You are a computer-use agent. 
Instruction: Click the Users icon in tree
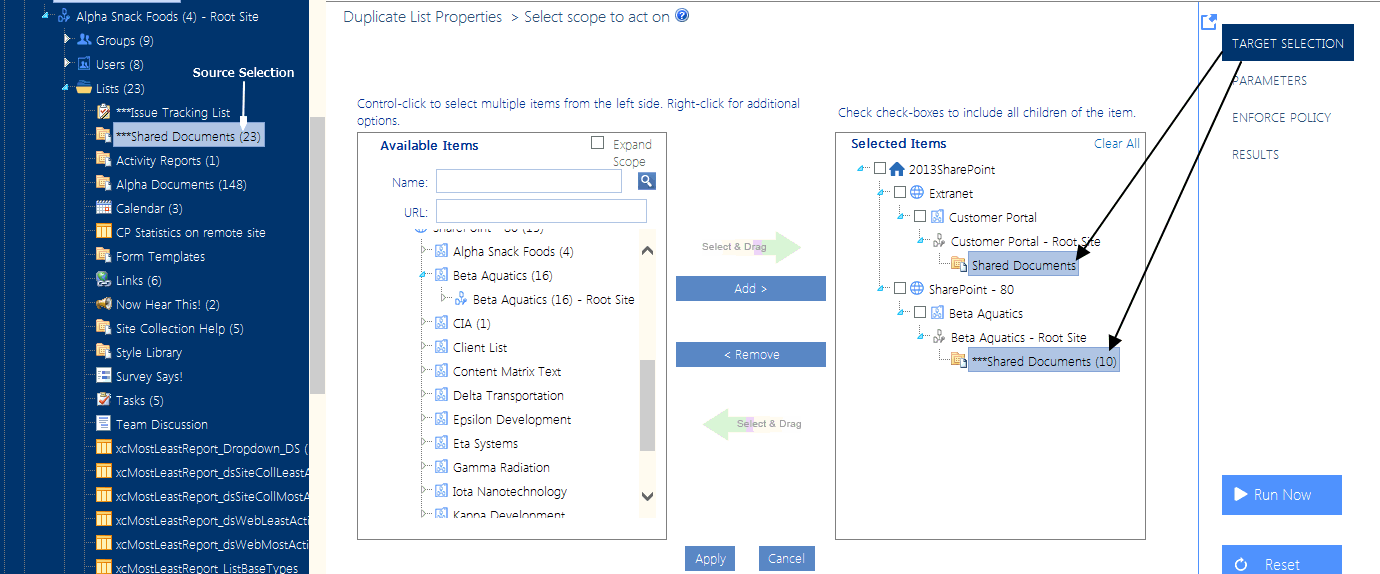(x=84, y=64)
